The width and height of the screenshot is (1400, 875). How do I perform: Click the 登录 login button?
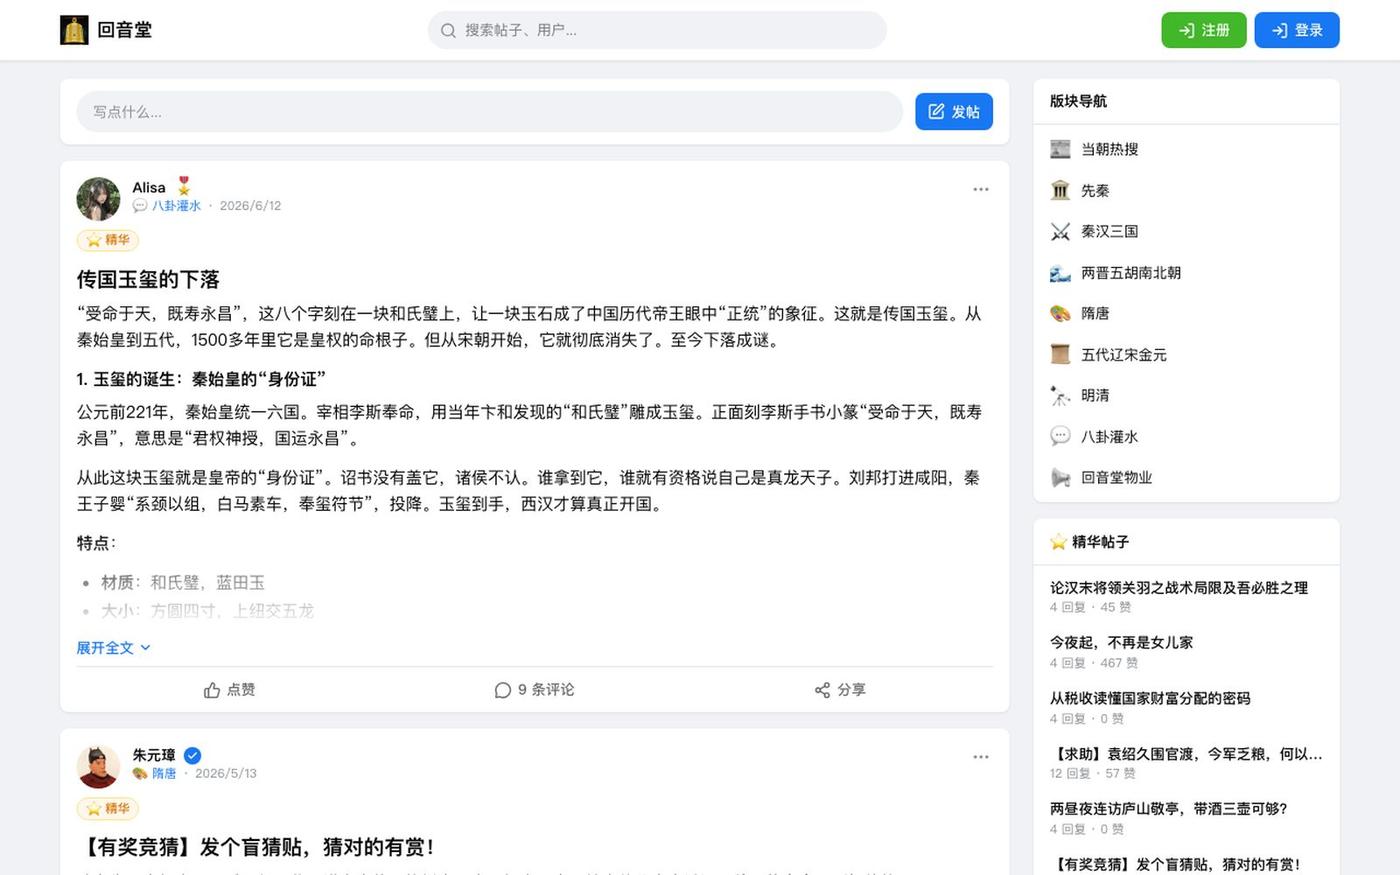click(1297, 30)
